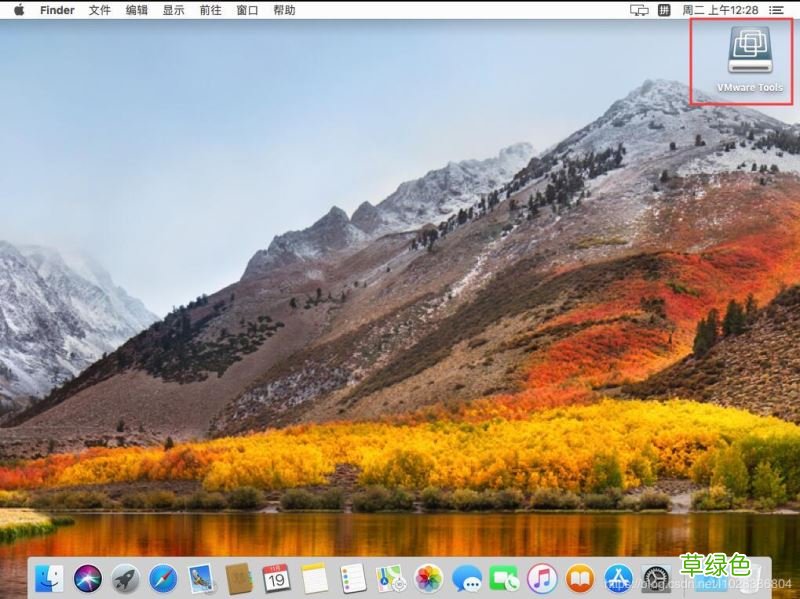The height and width of the screenshot is (599, 800).
Task: Open the Notes app
Action: [312, 577]
